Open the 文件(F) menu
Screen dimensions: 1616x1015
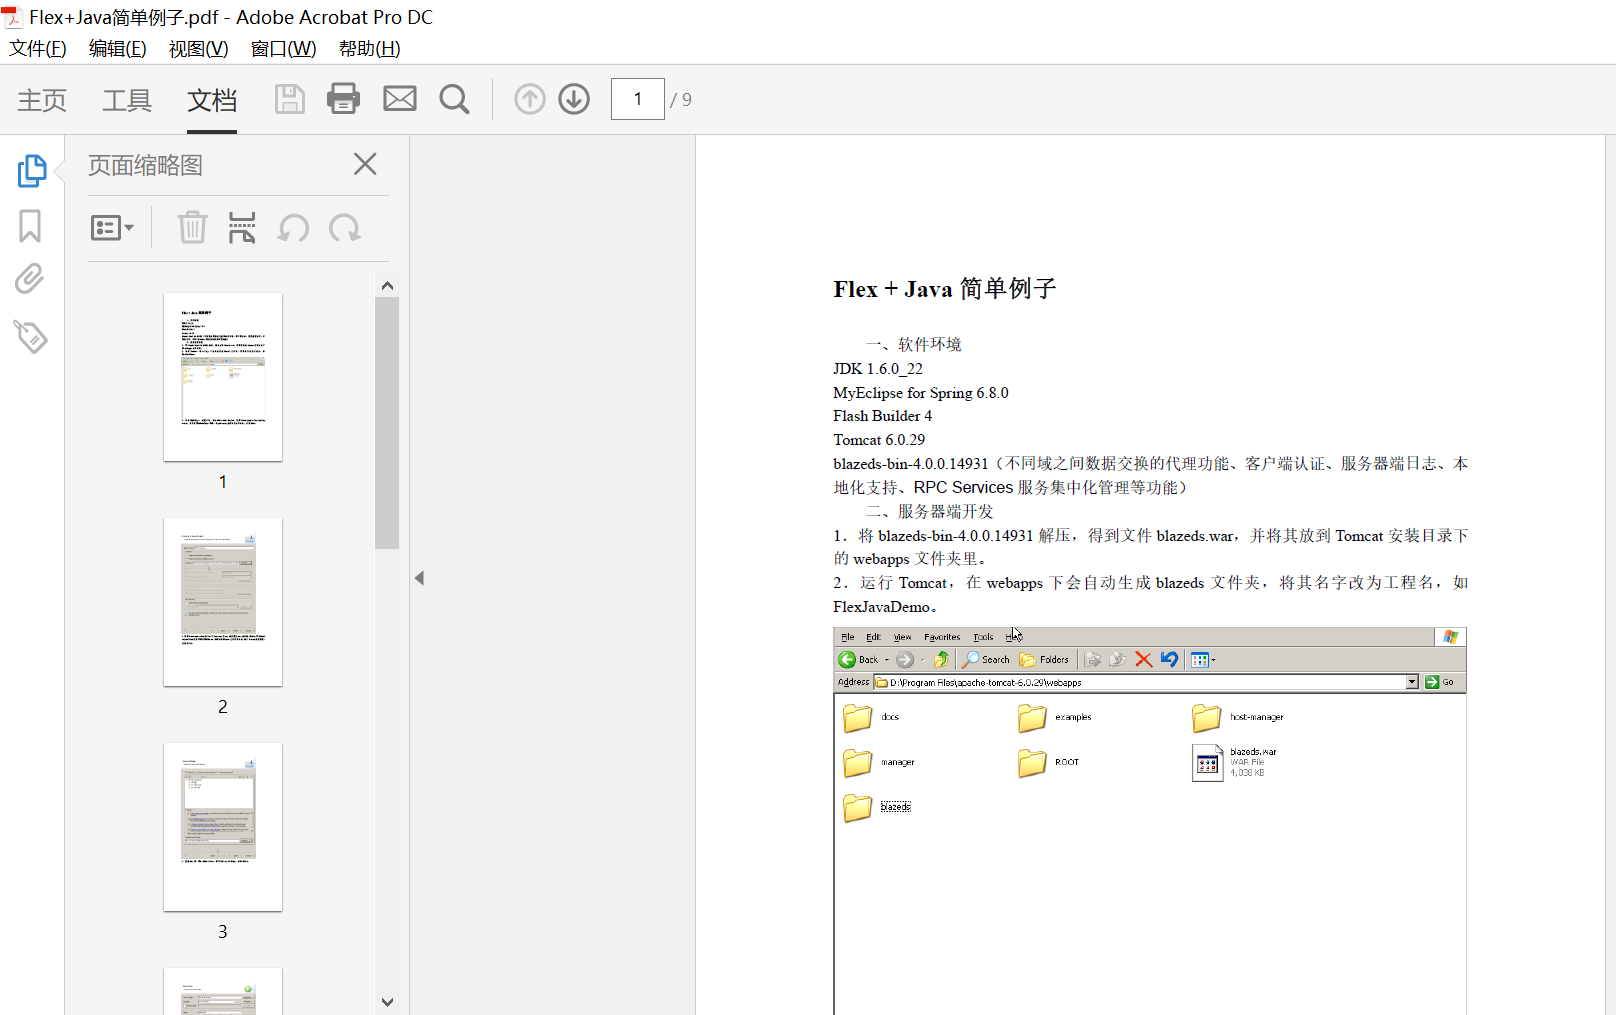pos(38,49)
